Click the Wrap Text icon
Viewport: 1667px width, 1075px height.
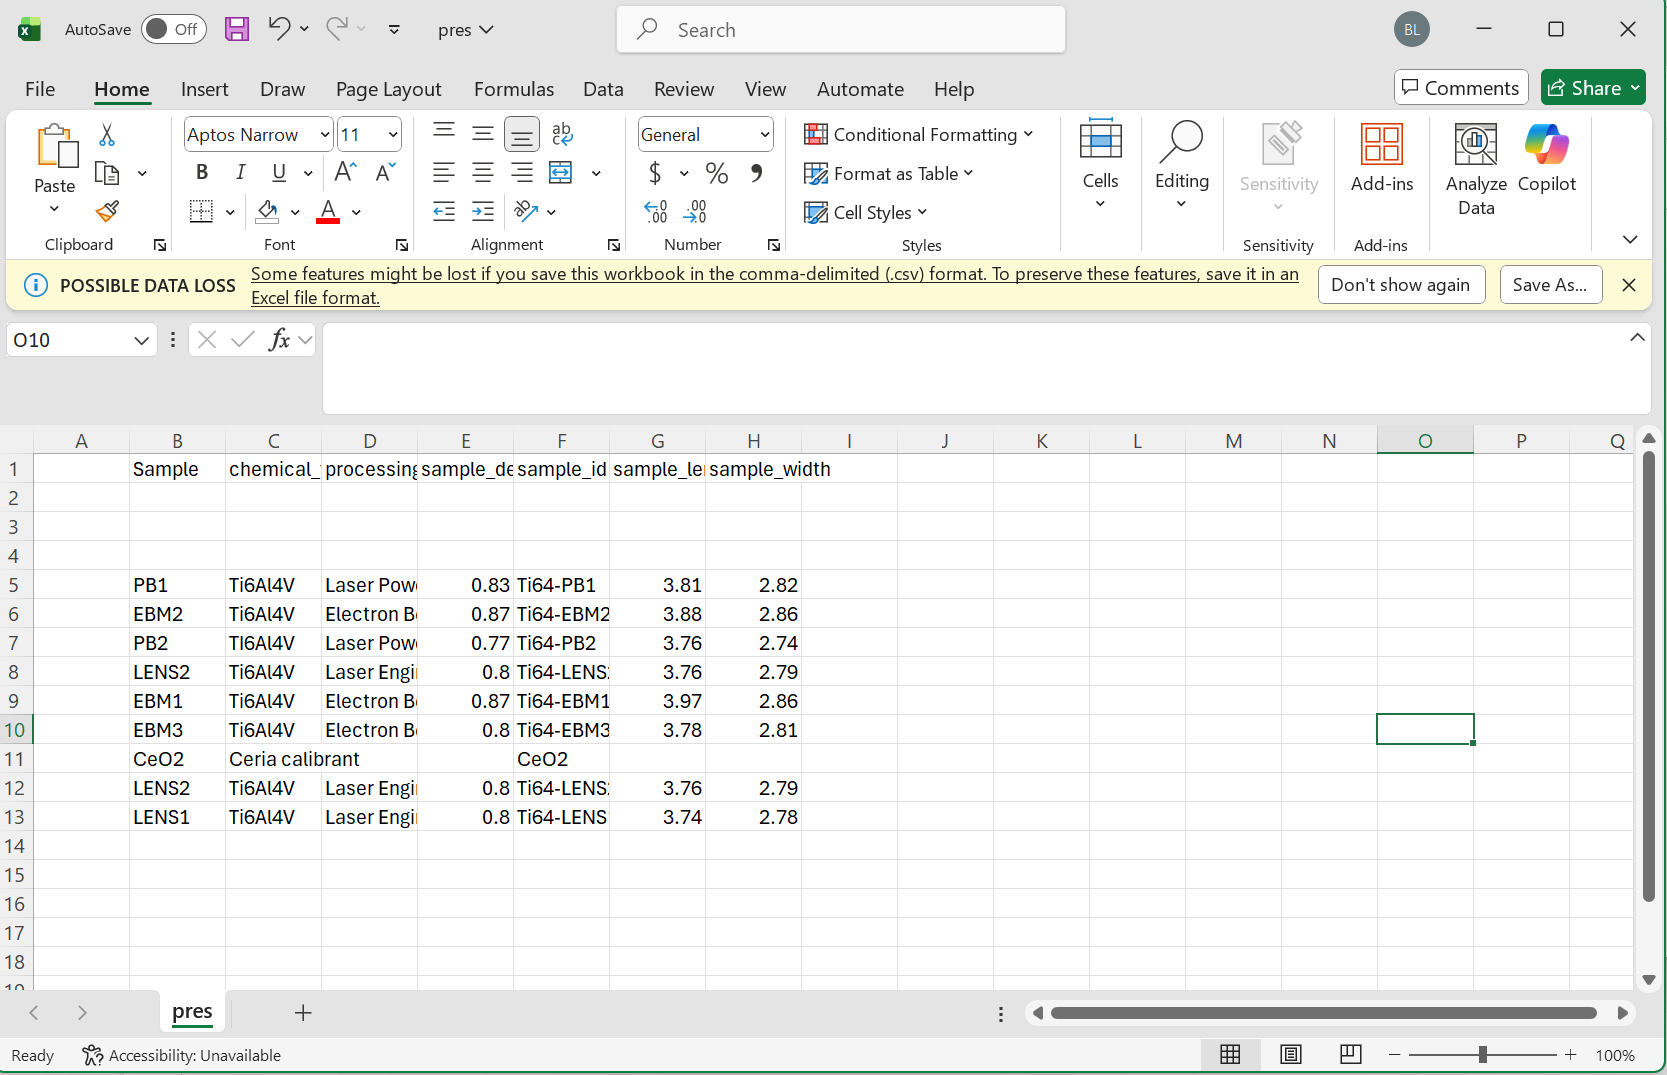[x=562, y=135]
